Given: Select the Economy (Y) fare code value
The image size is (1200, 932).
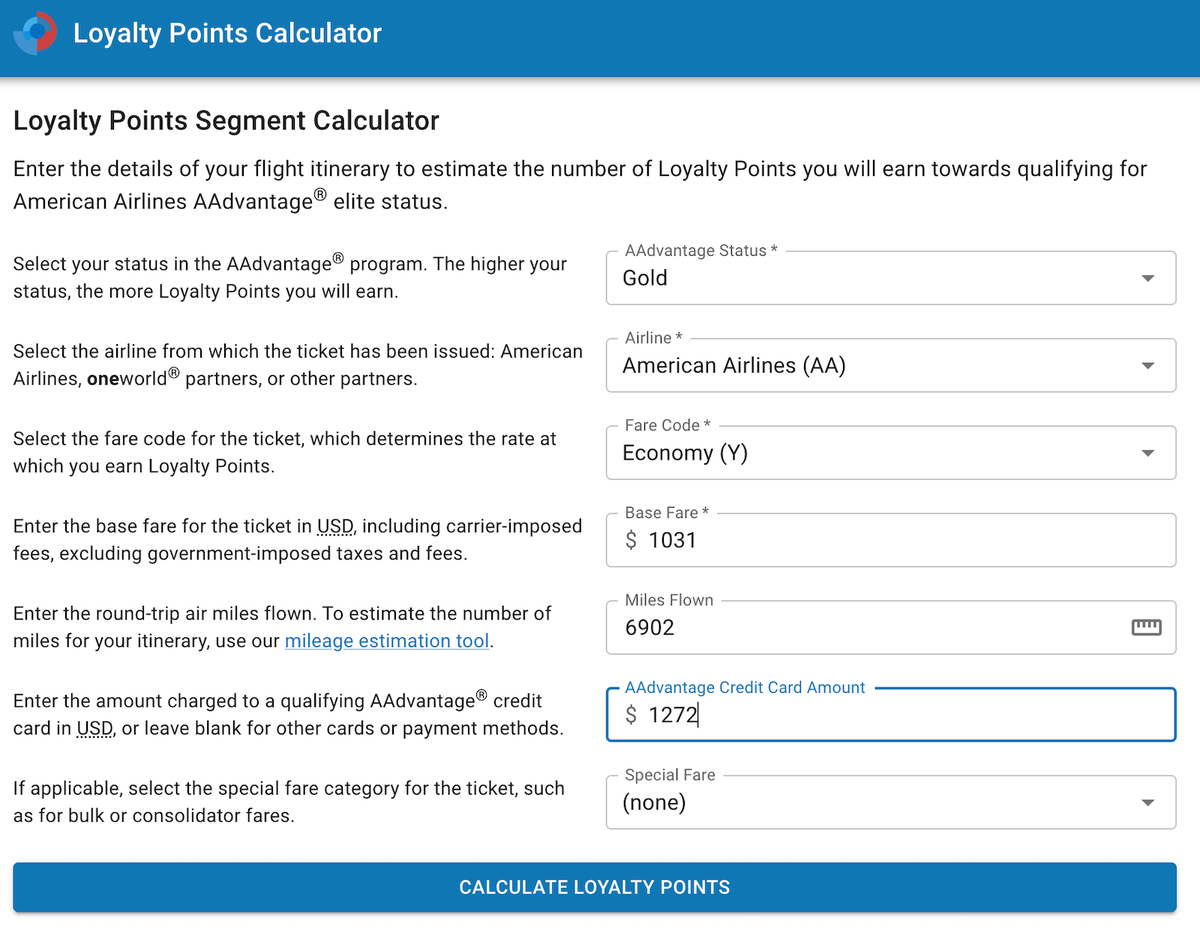Looking at the screenshot, I should coord(683,452).
